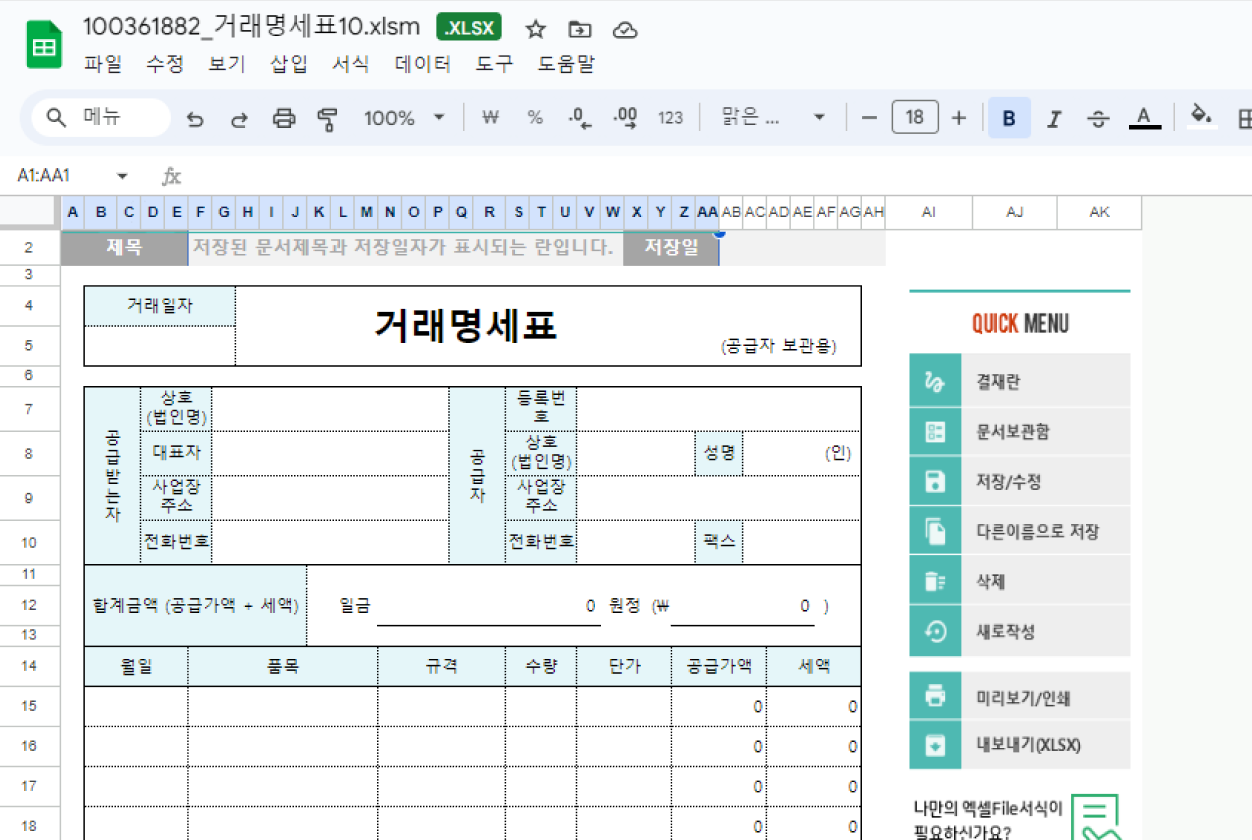Click the 품목 column header cell
1252x840 pixels.
(283, 666)
